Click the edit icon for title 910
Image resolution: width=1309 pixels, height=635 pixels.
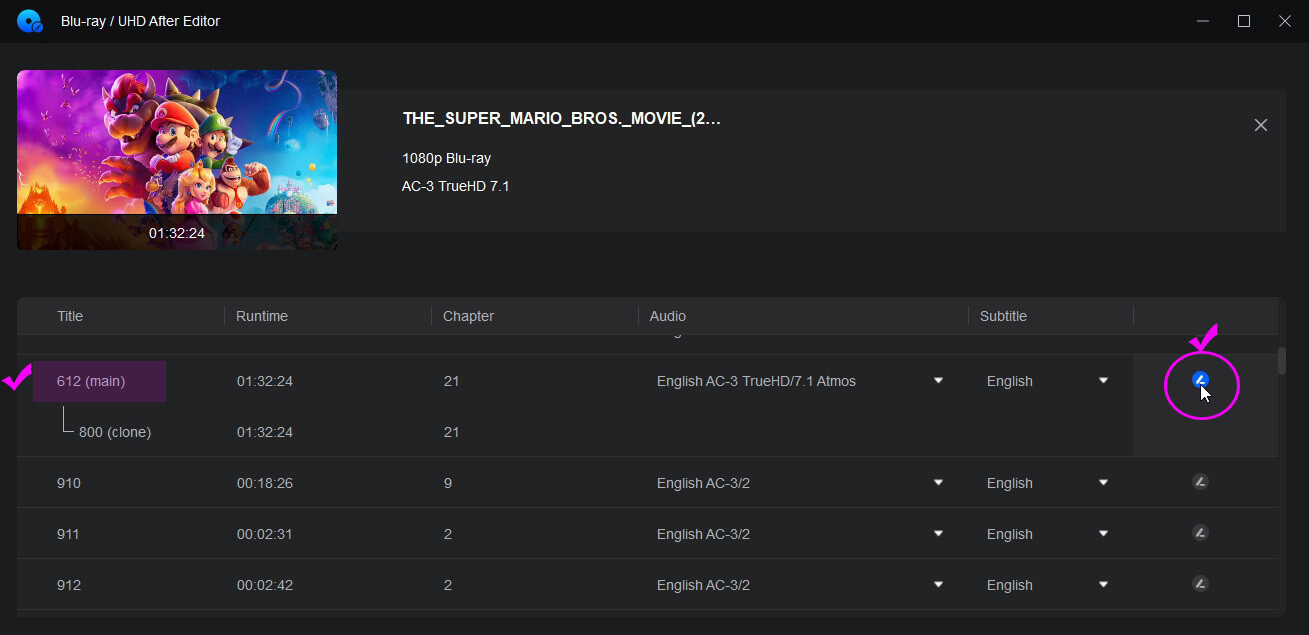tap(1200, 482)
